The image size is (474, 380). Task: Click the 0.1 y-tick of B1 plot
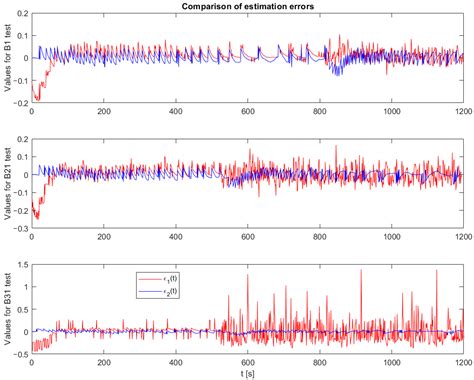pos(23,36)
